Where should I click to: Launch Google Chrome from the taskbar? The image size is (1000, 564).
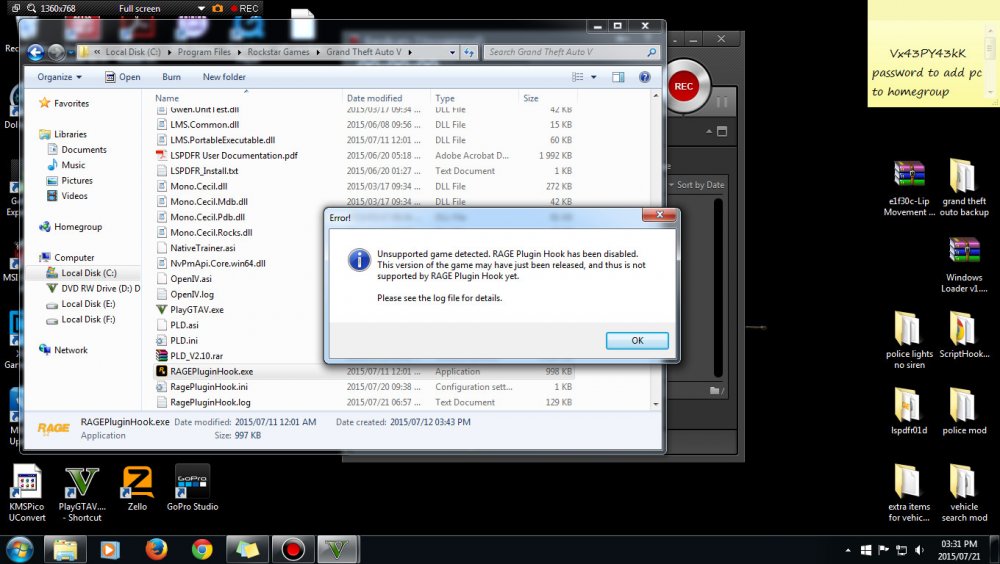point(202,549)
